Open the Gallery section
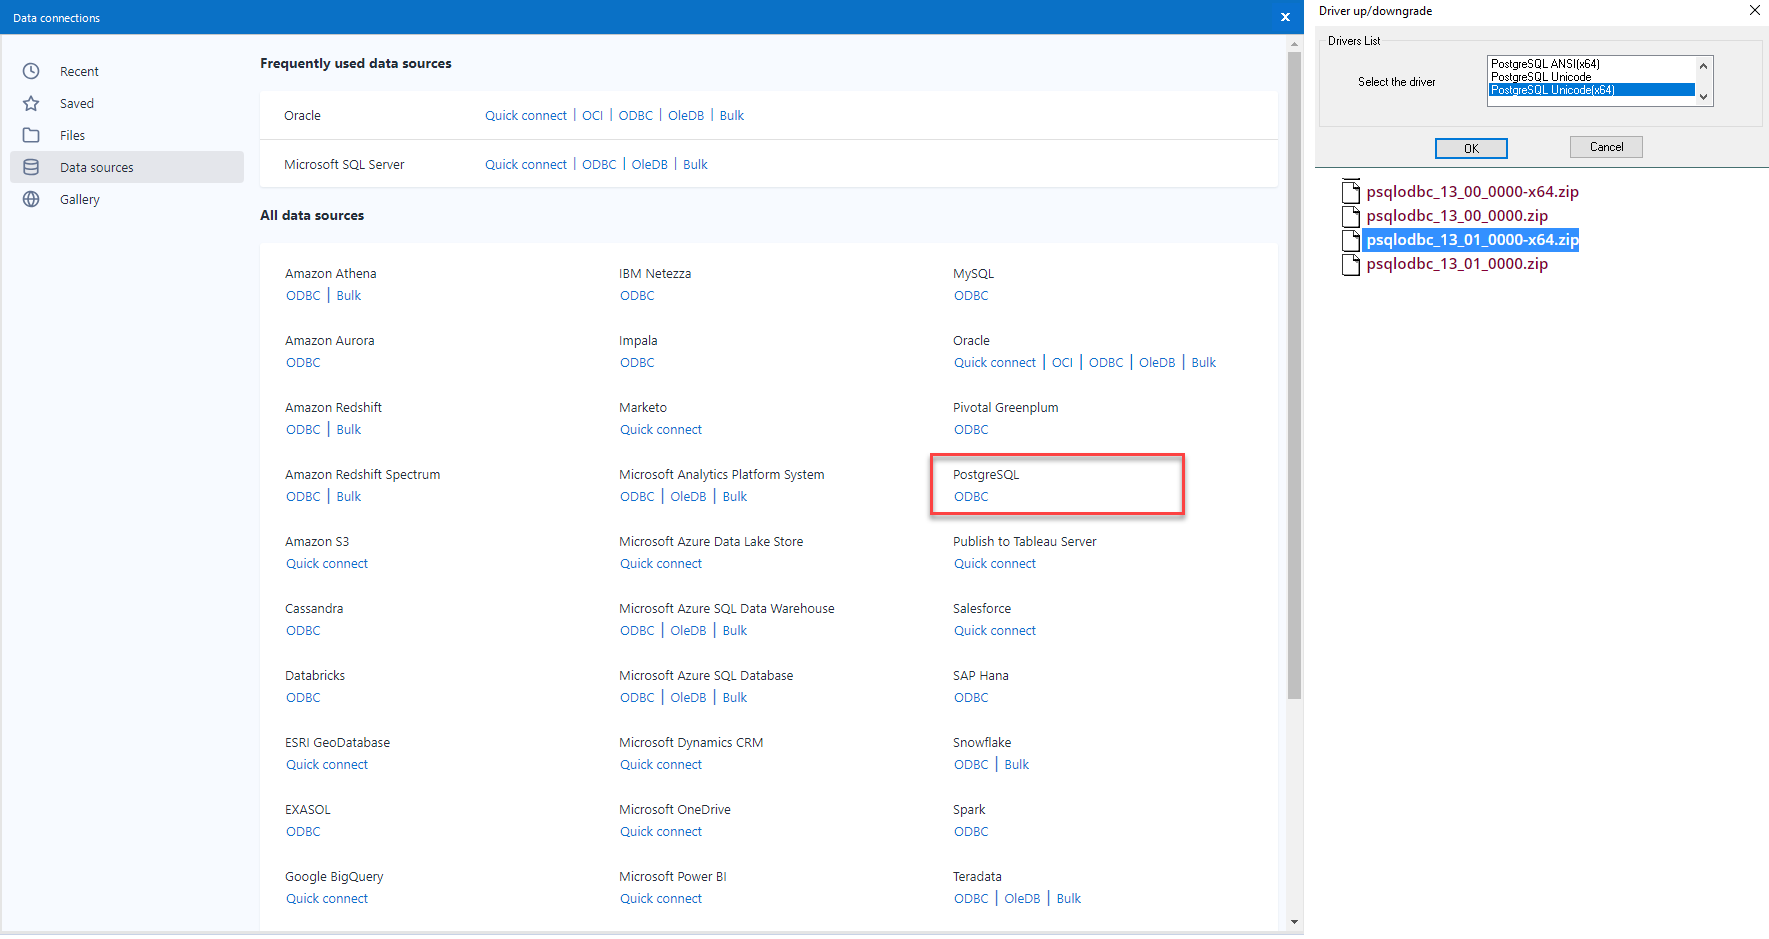 click(x=127, y=199)
